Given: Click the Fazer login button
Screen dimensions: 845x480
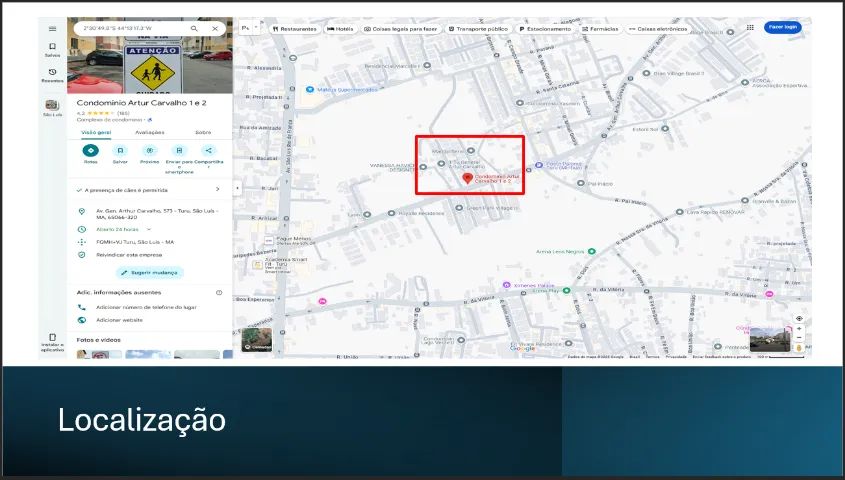Looking at the screenshot, I should point(782,28).
